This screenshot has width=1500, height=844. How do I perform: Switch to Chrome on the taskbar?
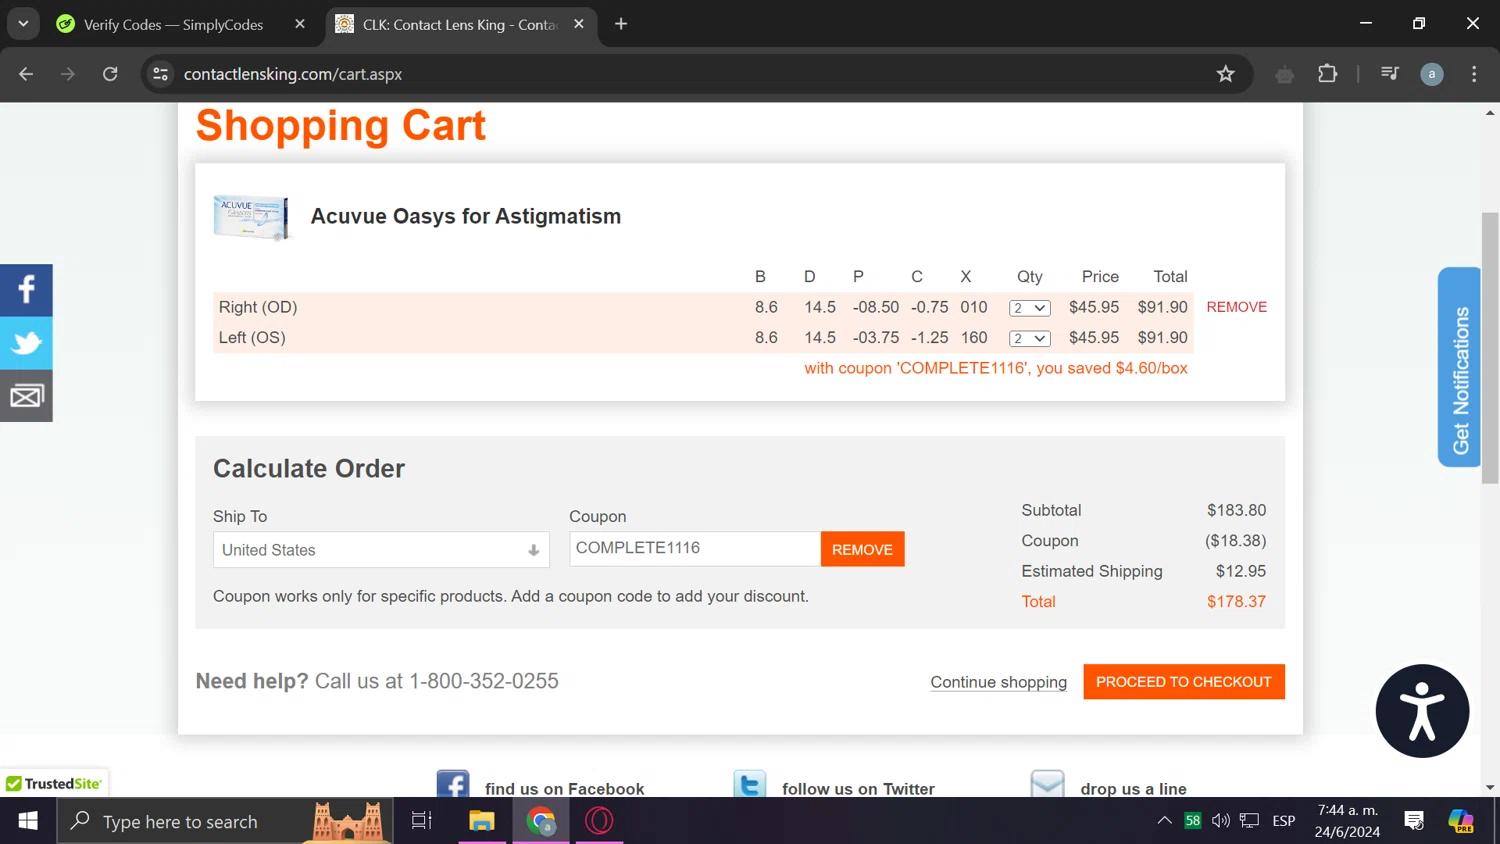point(541,821)
